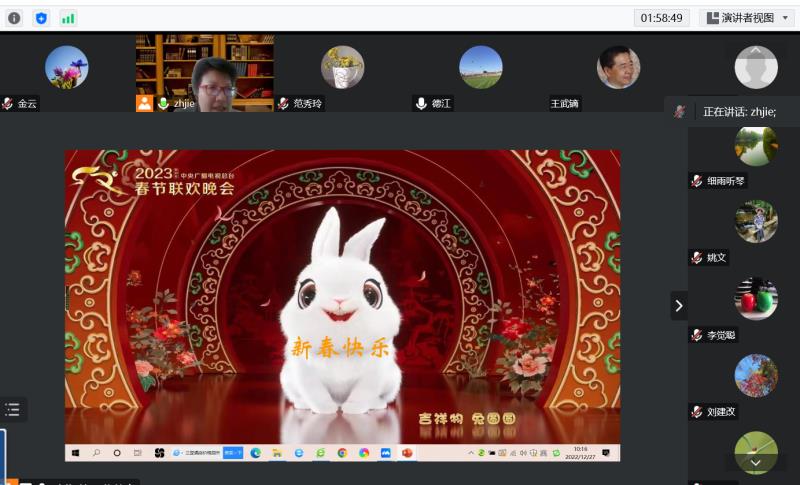Open the meeting info icon

14,18
